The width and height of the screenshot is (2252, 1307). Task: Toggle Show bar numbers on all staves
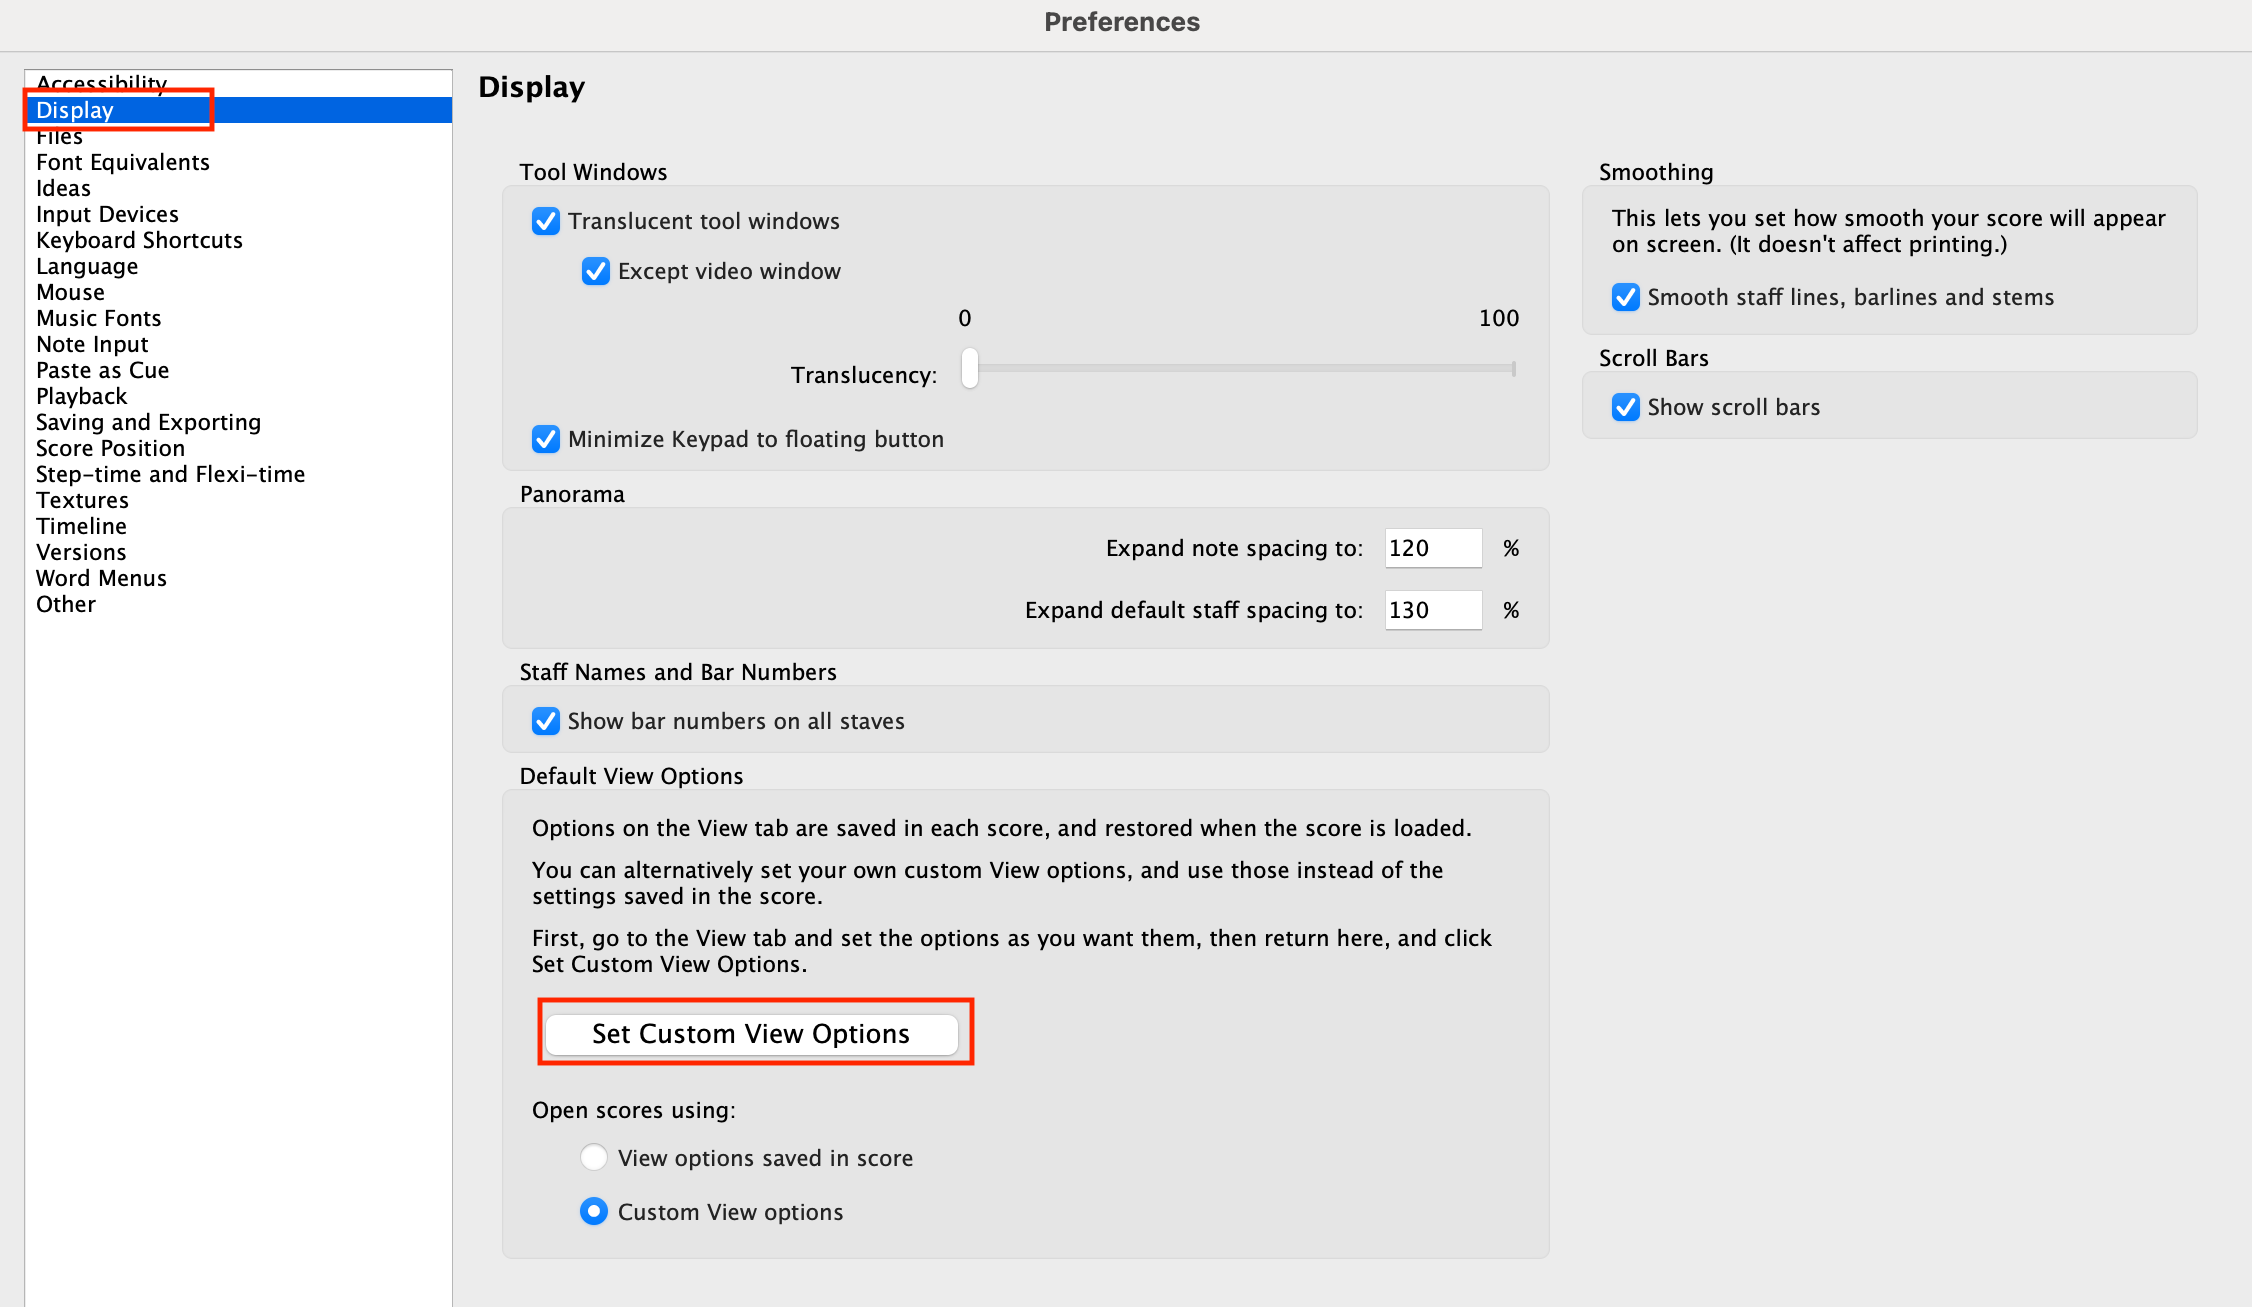[x=546, y=721]
